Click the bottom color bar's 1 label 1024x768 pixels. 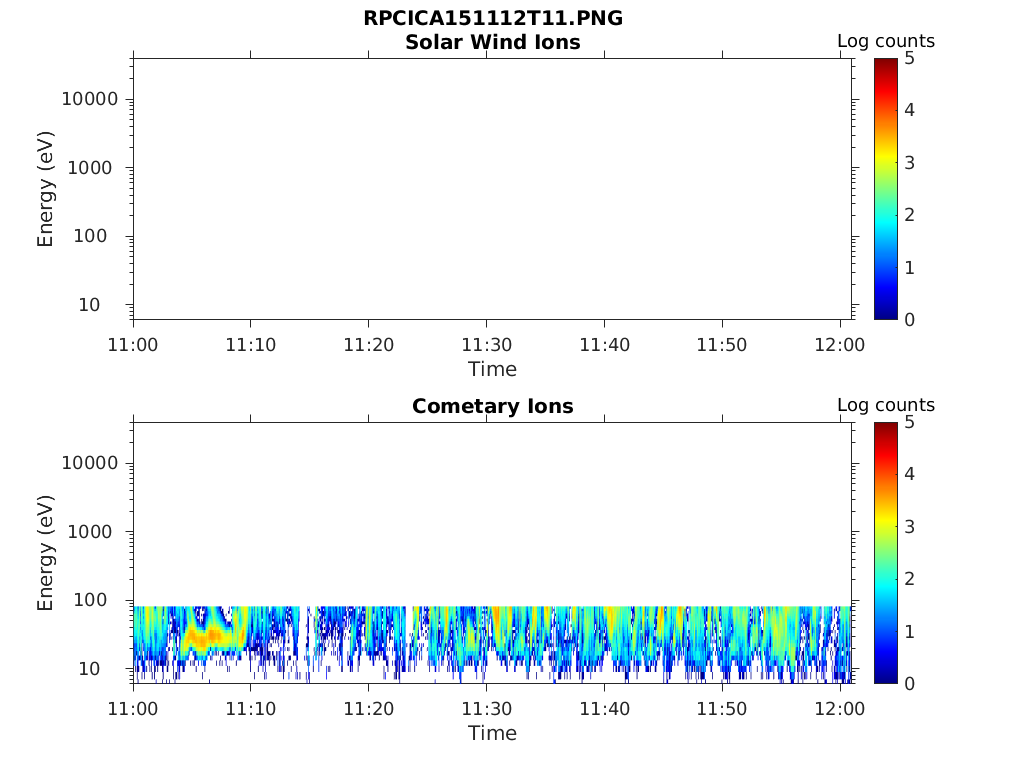909,632
